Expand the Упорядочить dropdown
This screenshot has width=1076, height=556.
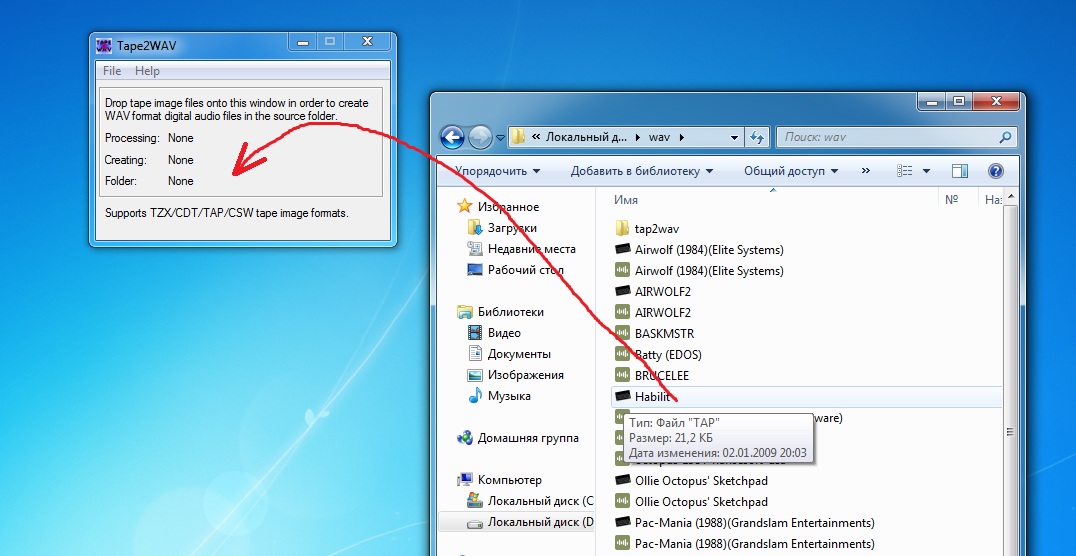(497, 171)
